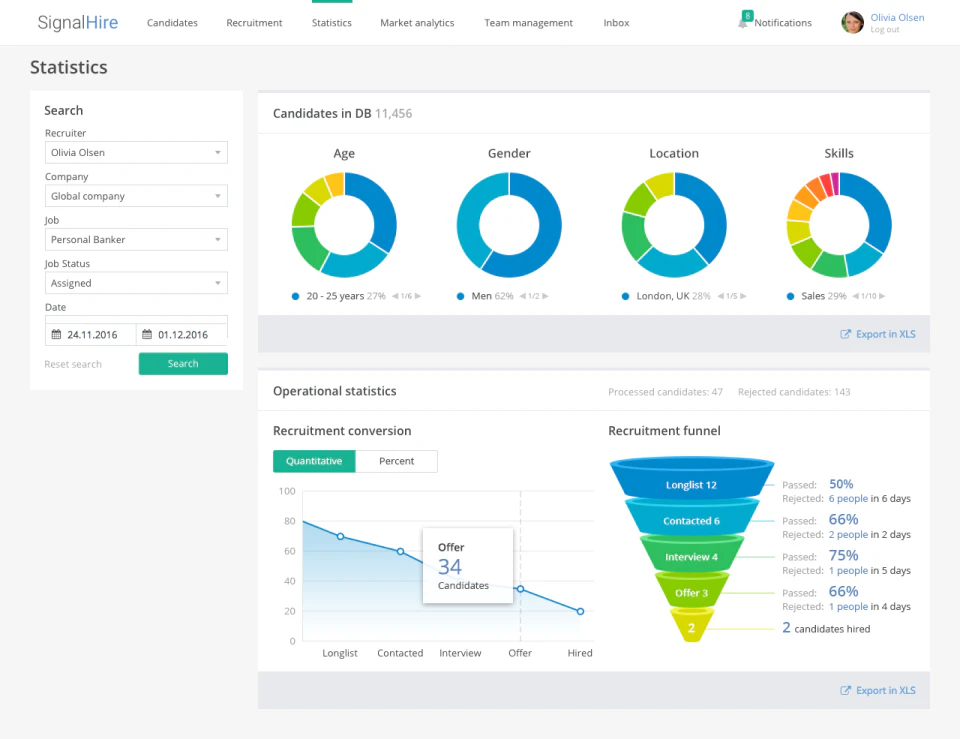Screen dimensions: 960x739
Task: Click the Notifications bell icon
Action: tap(743, 22)
